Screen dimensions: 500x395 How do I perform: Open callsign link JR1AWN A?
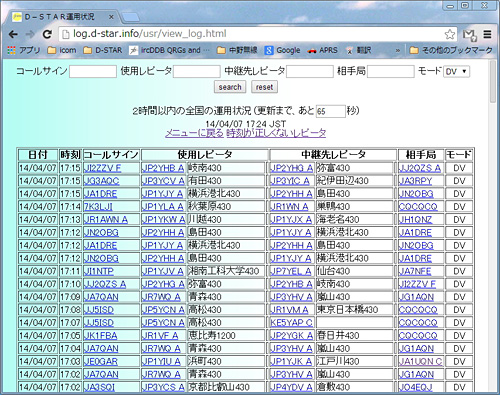pyautogui.click(x=106, y=220)
